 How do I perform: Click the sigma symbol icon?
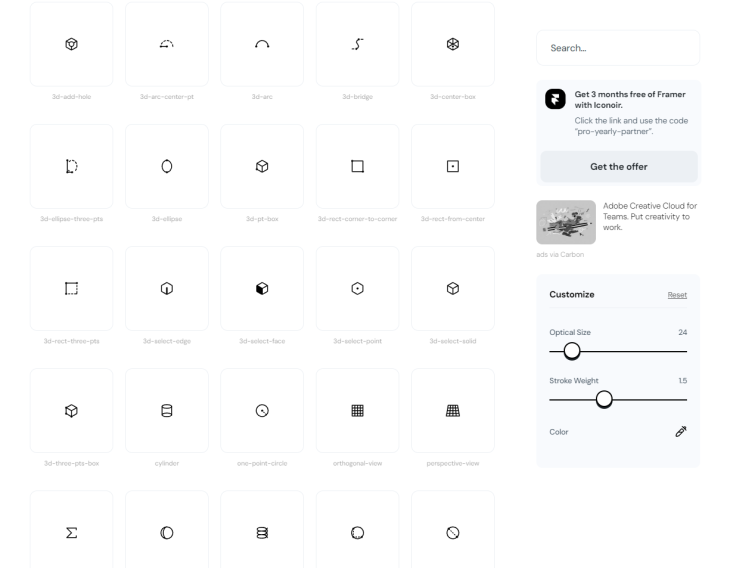point(71,532)
